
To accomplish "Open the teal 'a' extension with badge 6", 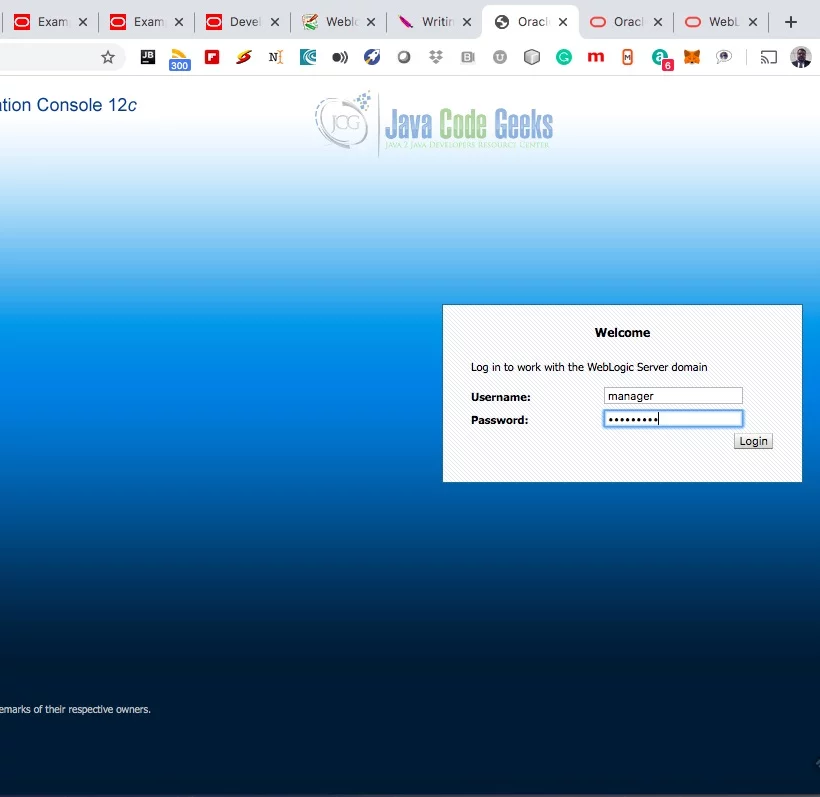I will click(x=662, y=59).
